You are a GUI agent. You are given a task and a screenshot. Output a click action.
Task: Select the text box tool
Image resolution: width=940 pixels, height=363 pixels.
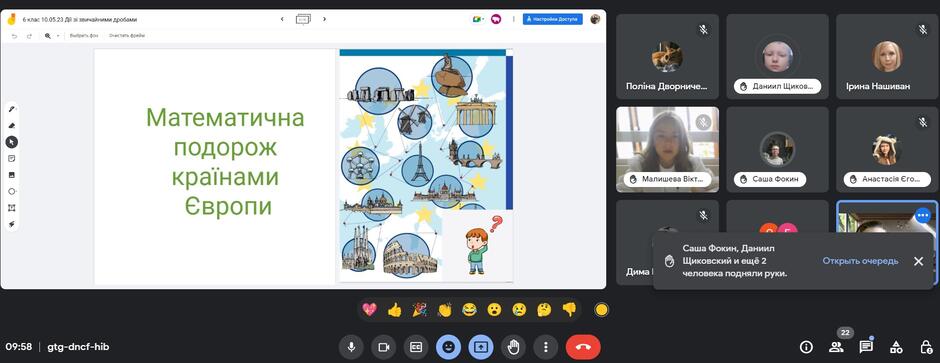point(11,208)
